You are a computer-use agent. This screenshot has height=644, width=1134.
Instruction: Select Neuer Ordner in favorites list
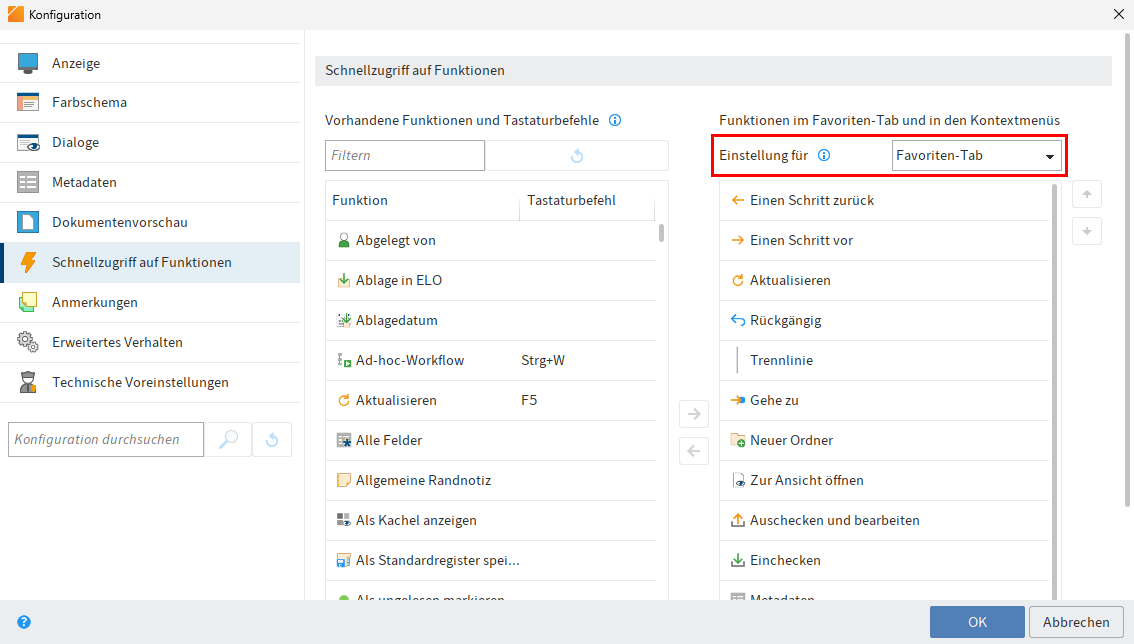(x=791, y=440)
